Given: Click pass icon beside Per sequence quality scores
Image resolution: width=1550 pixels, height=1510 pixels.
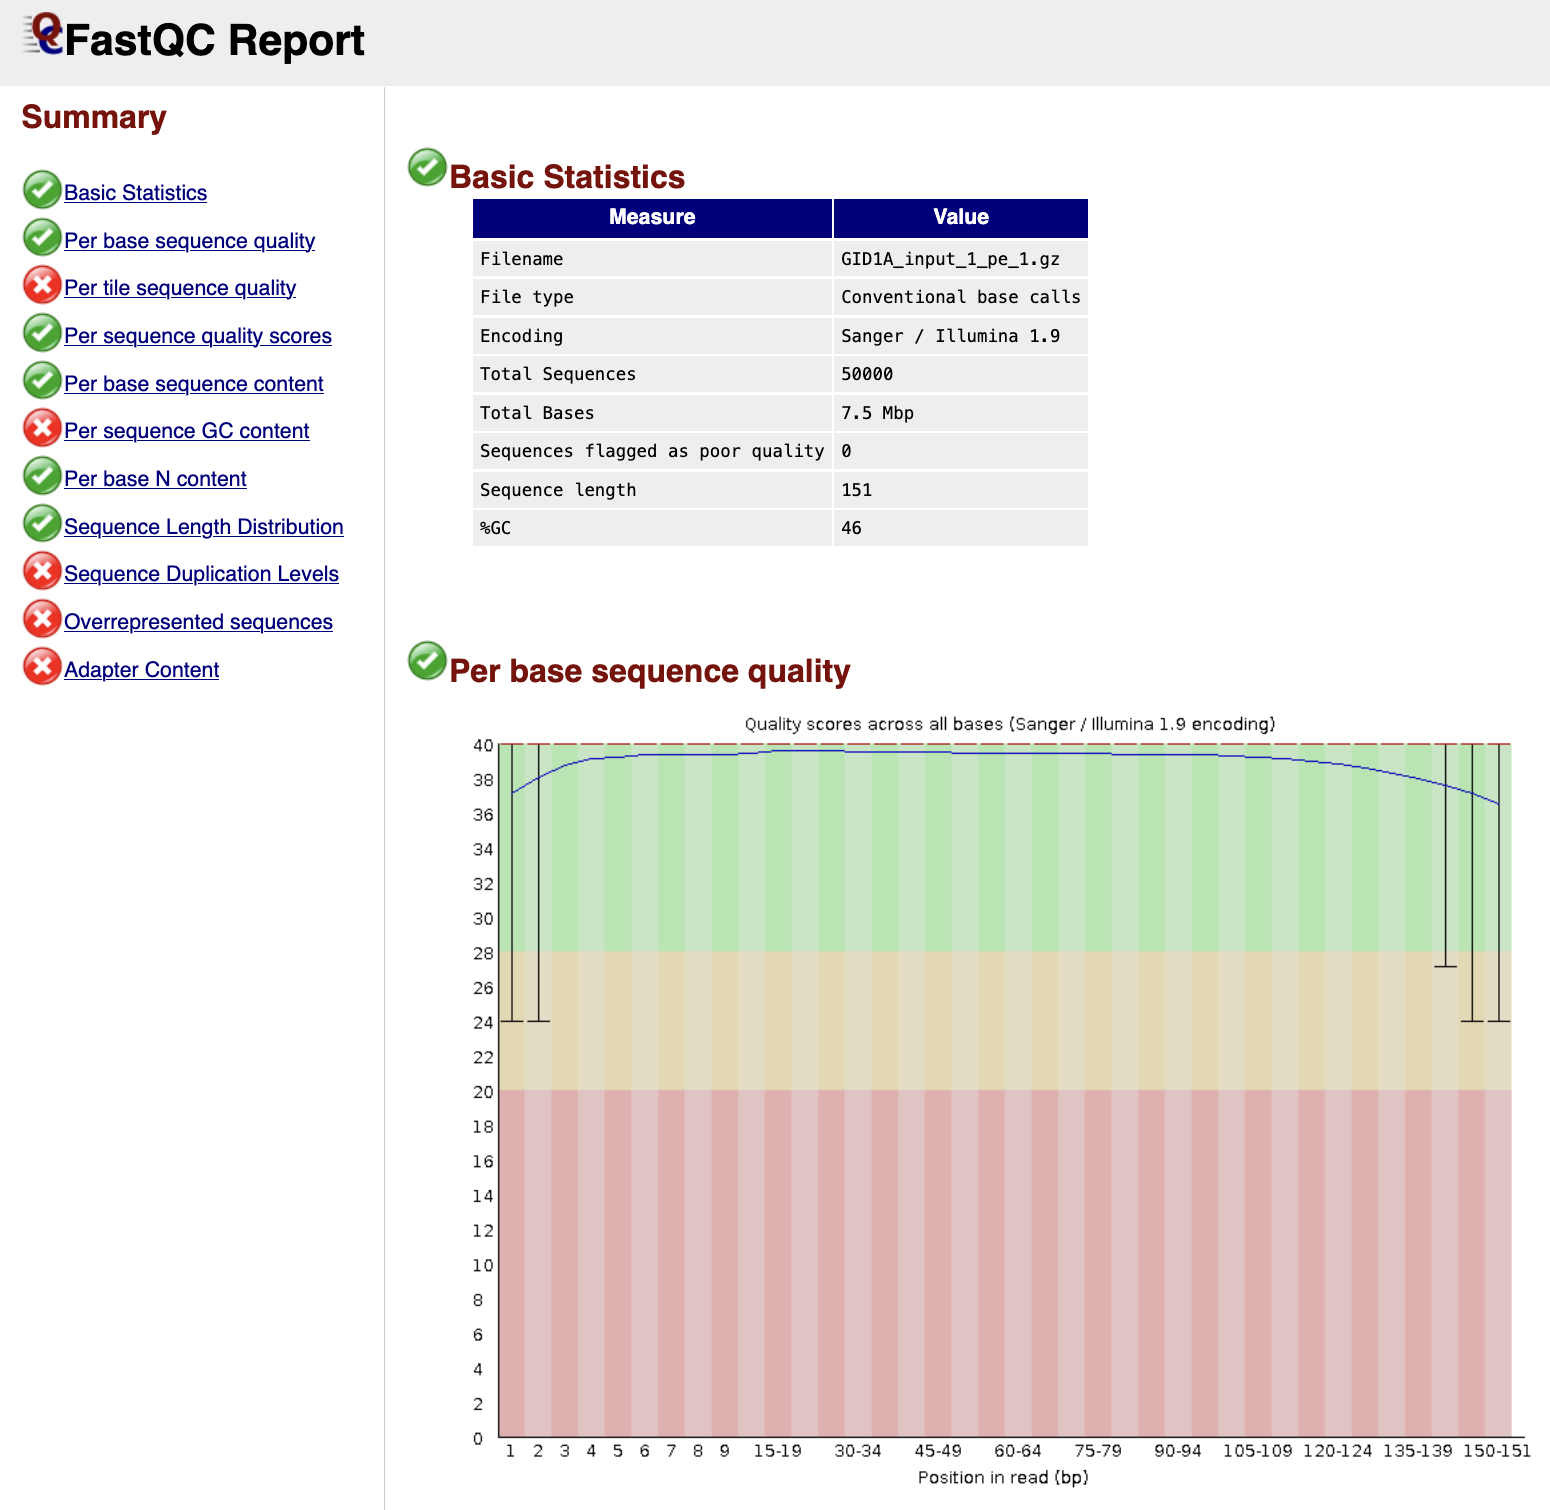Looking at the screenshot, I should pyautogui.click(x=42, y=333).
